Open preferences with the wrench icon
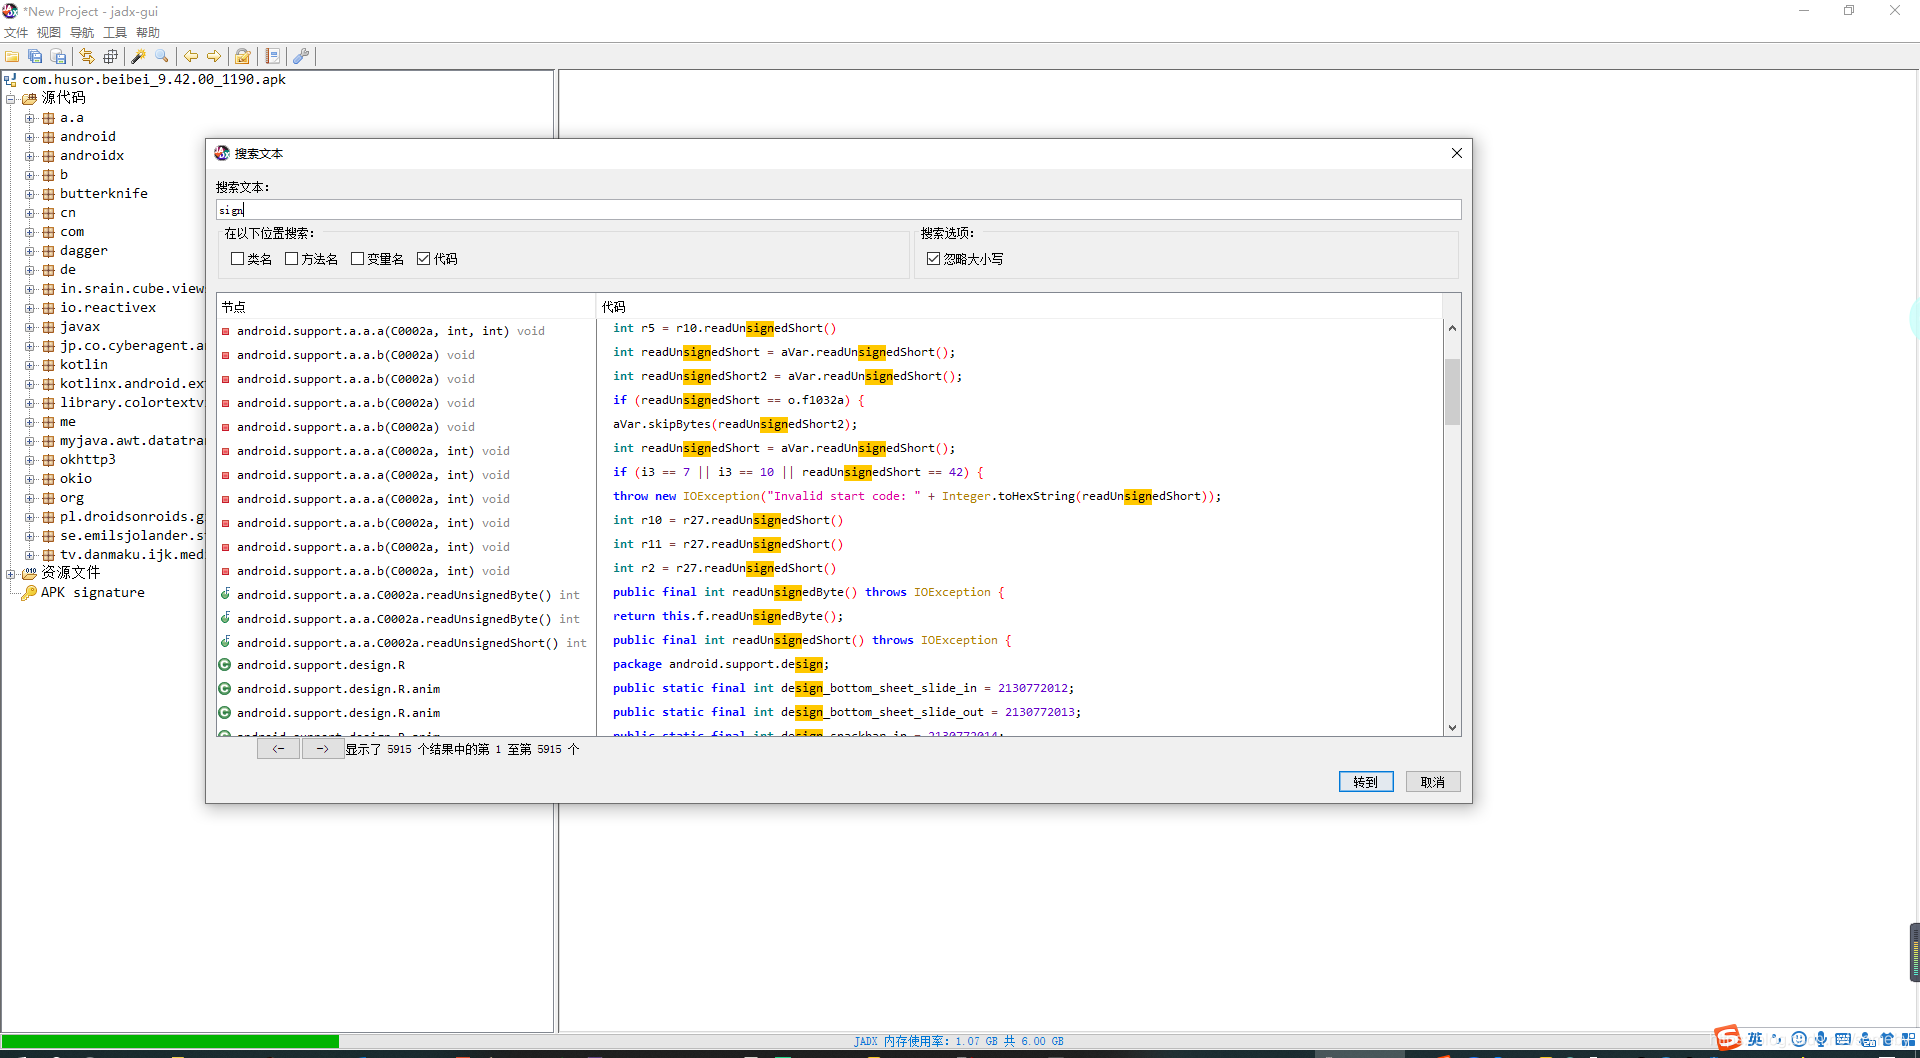This screenshot has height=1058, width=1920. click(301, 56)
